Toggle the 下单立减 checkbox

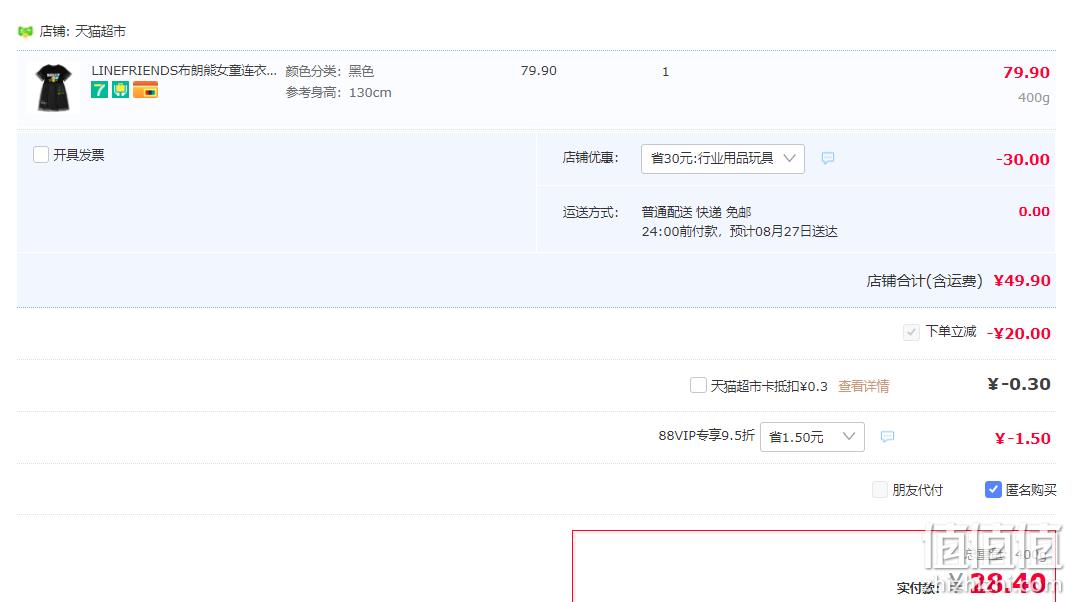tap(911, 333)
